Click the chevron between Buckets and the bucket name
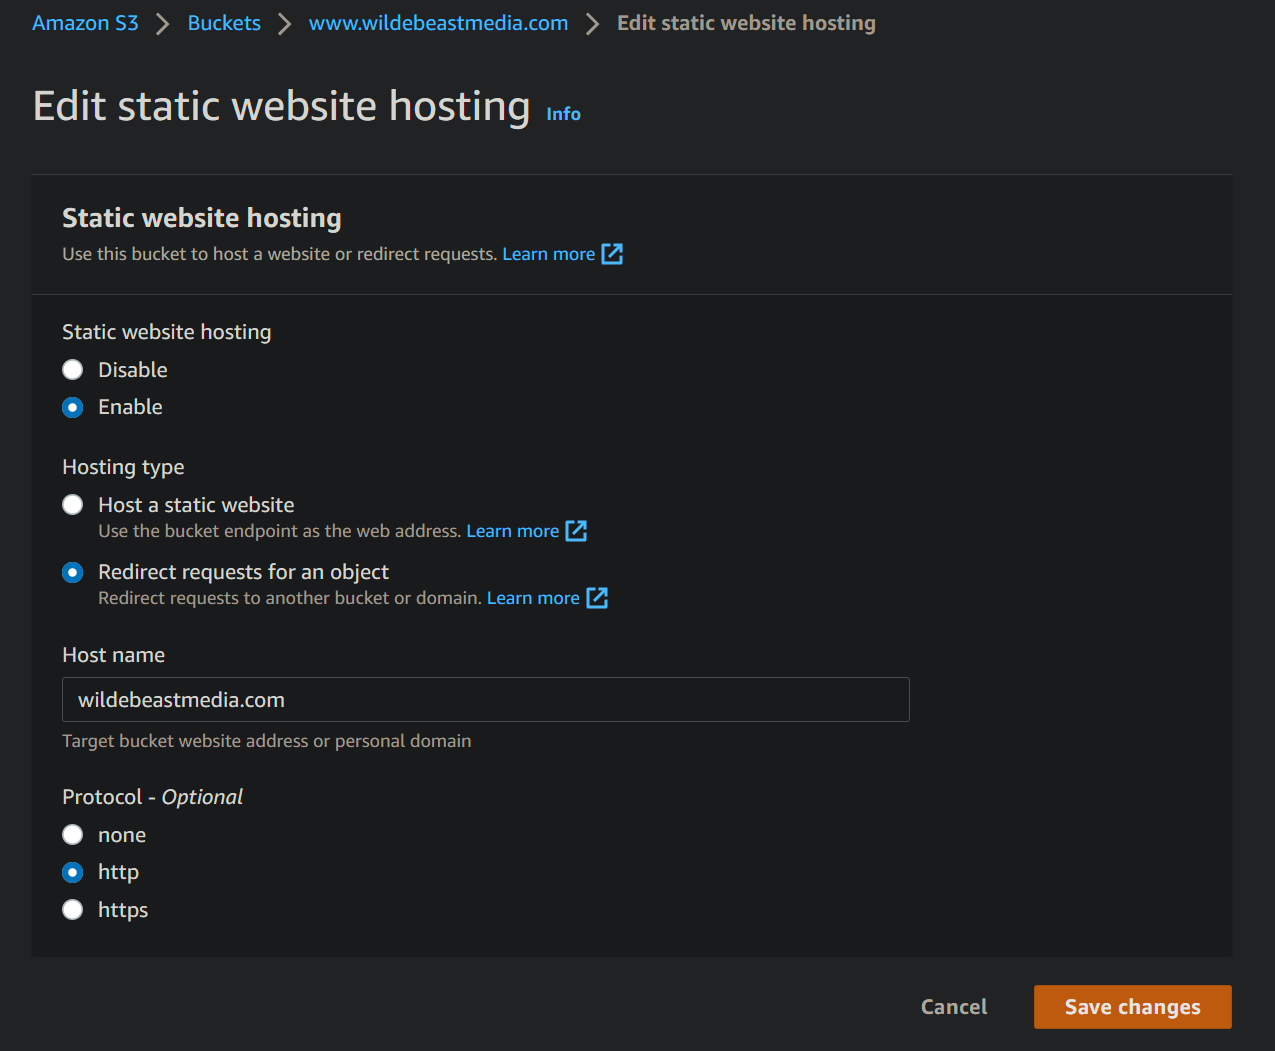The image size is (1275, 1051). click(x=285, y=22)
